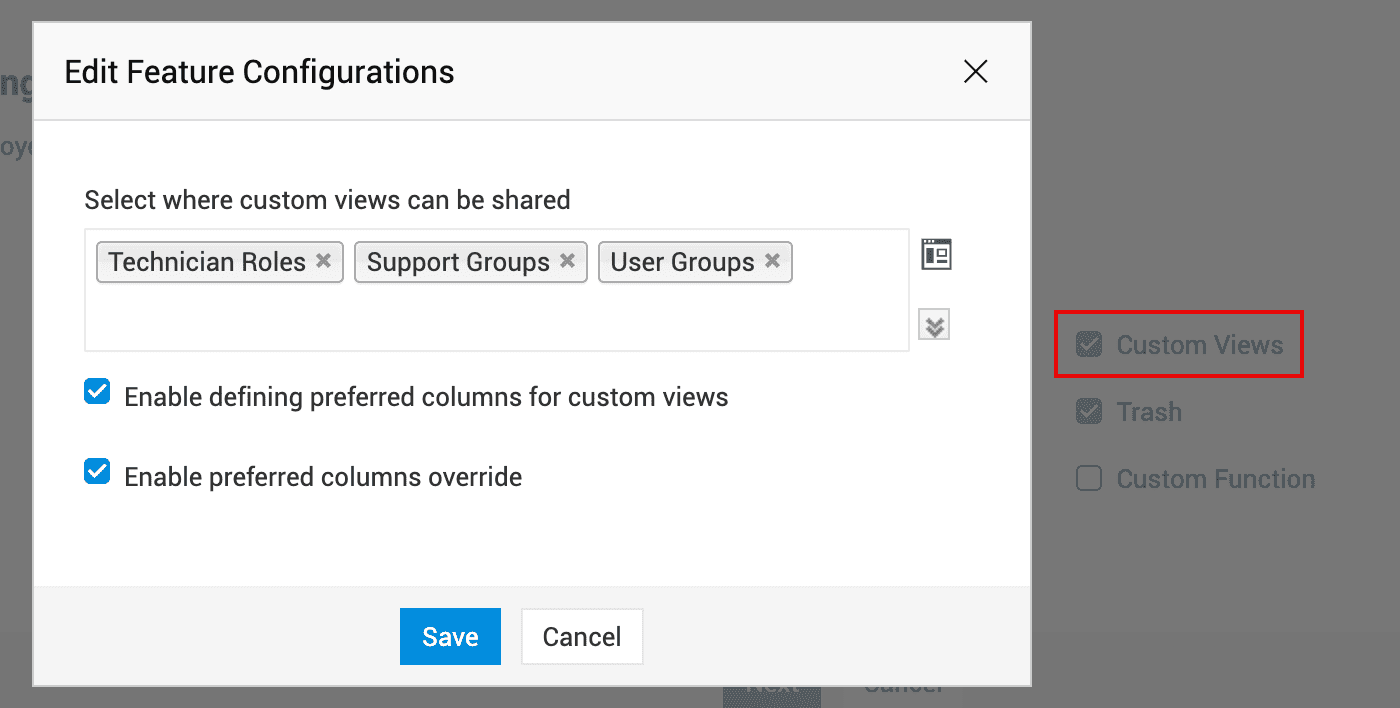This screenshot has width=1400, height=708.
Task: Uncheck the Trash feature checkbox
Action: pyautogui.click(x=1088, y=412)
